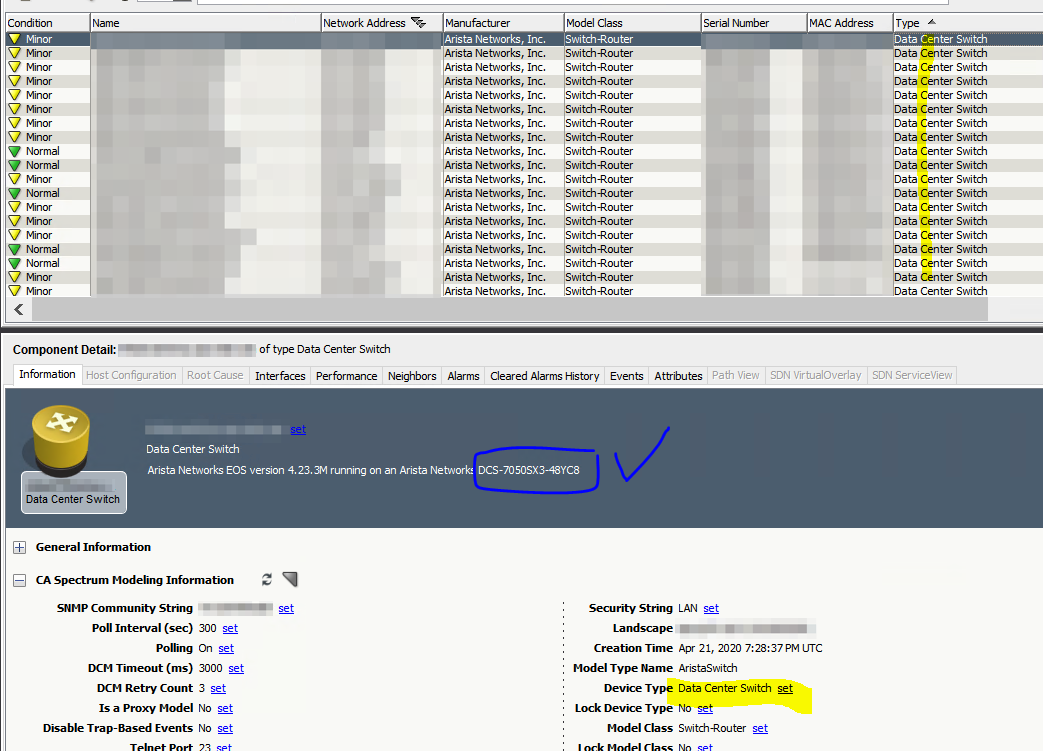Click the sort indicator in Network Address header
The width and height of the screenshot is (1043, 751).
pyautogui.click(x=418, y=22)
